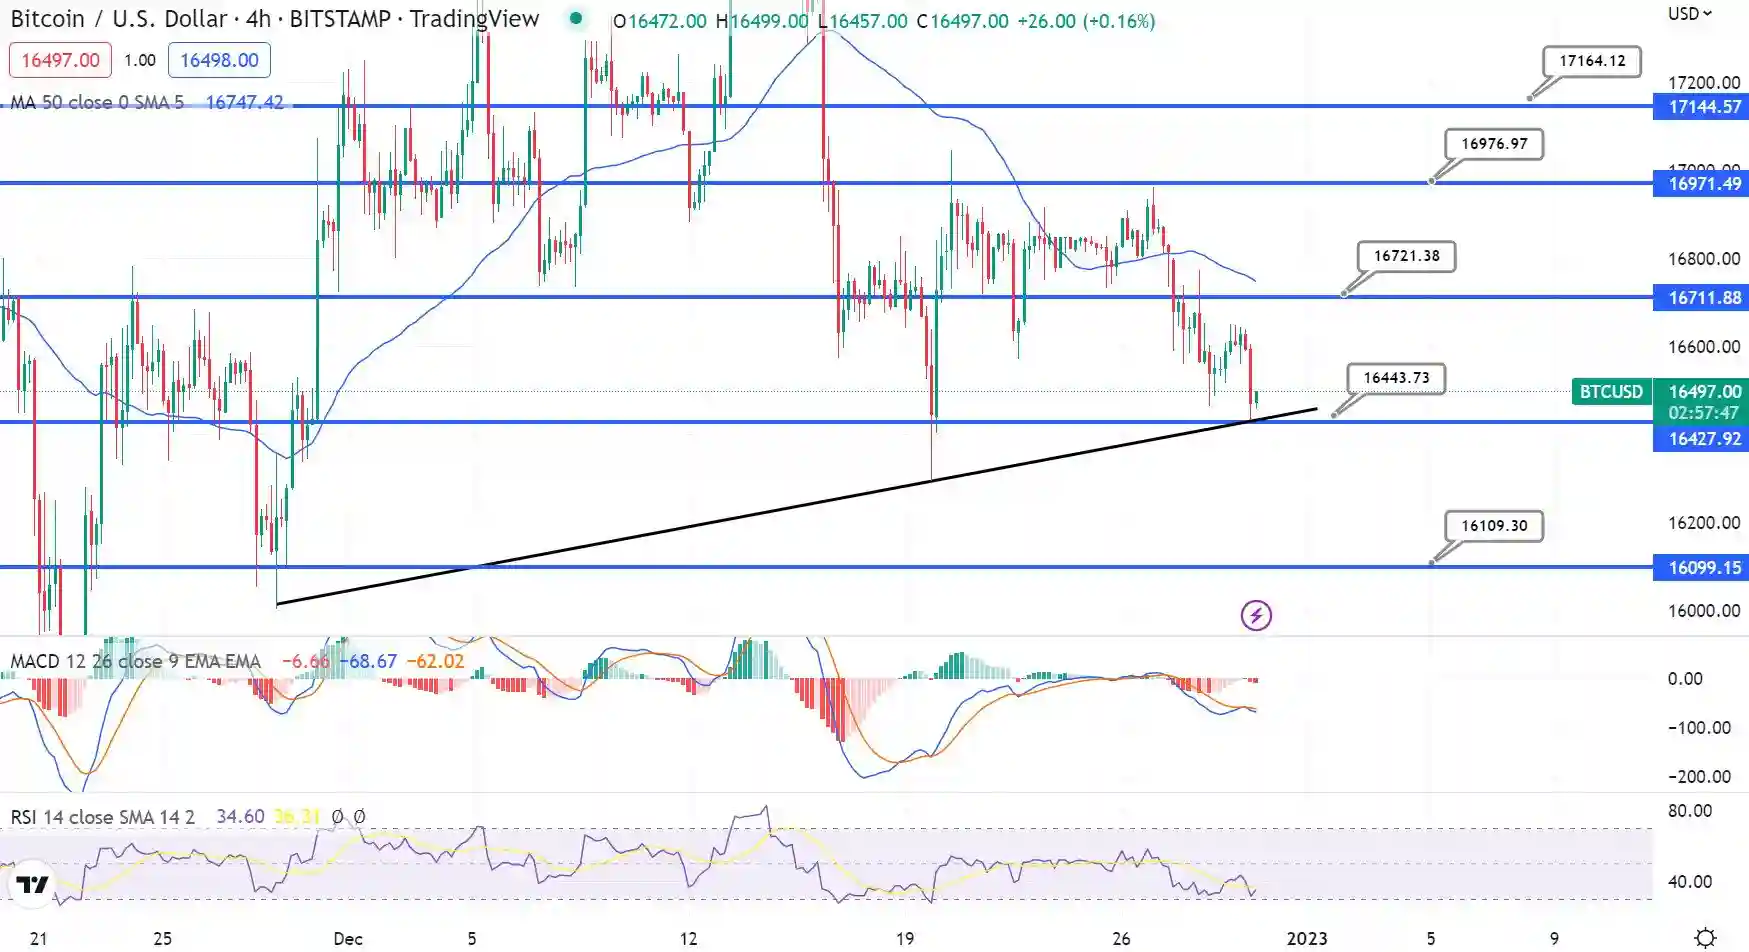Click the purple lightning bolt event marker
The height and width of the screenshot is (952, 1749).
click(1256, 615)
